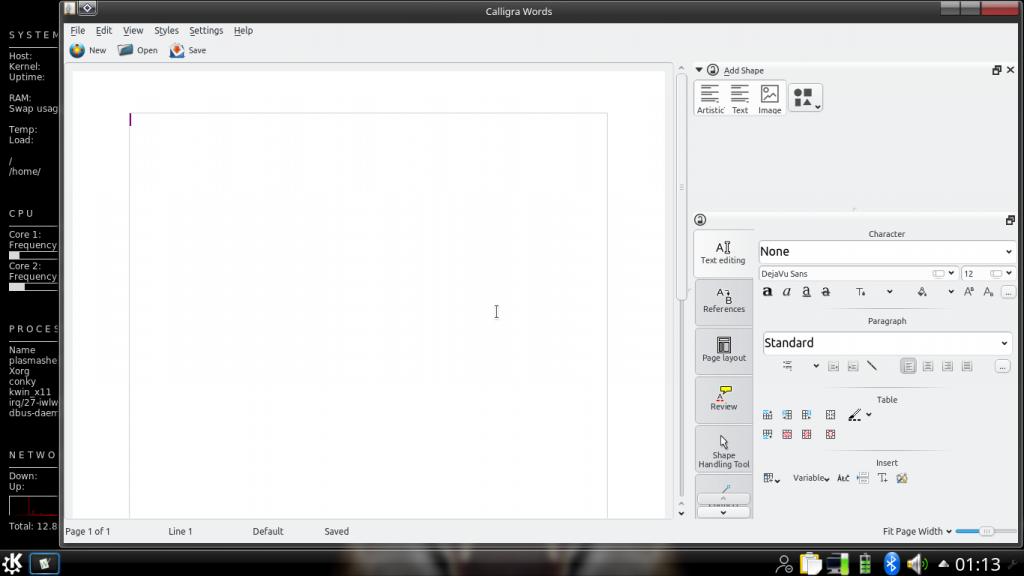Open the Settings menu
Viewport: 1024px width, 576px height.
[206, 31]
